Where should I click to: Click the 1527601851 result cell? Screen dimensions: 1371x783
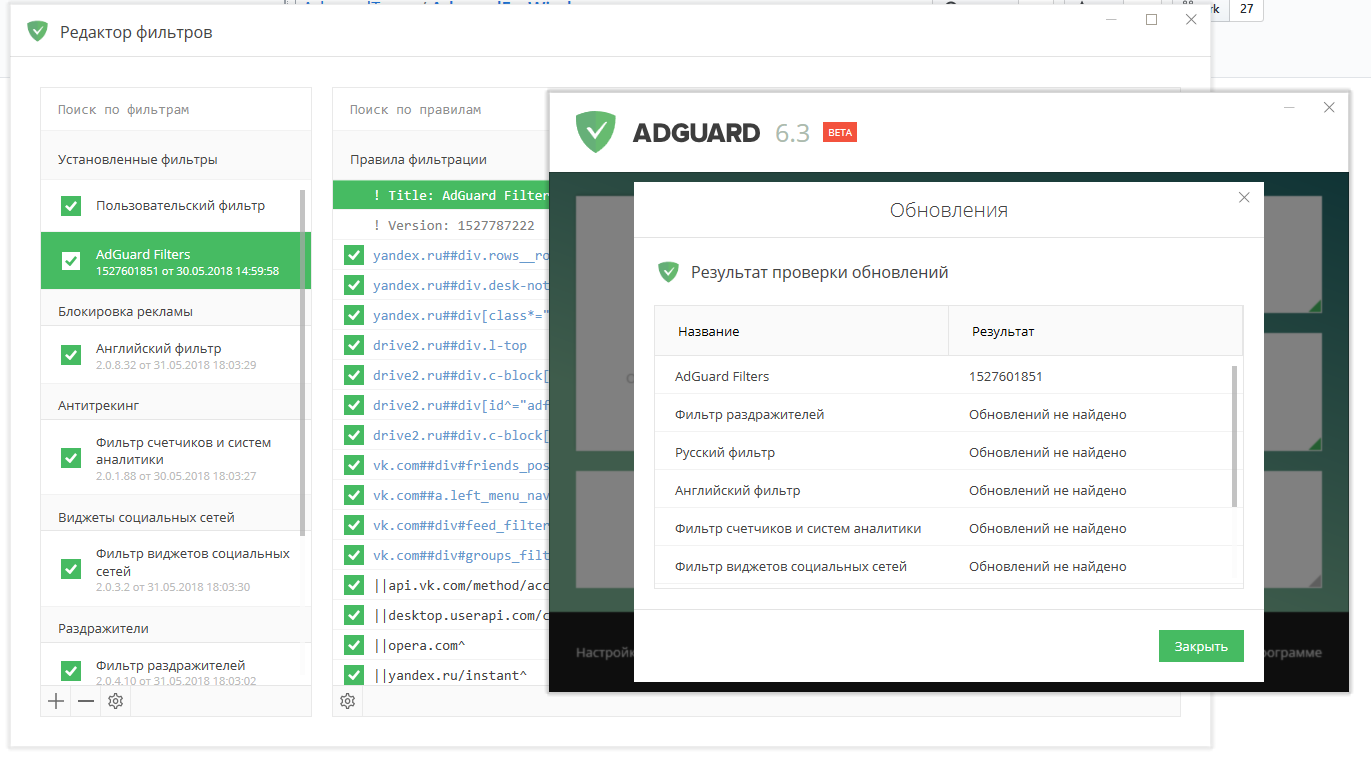1005,377
